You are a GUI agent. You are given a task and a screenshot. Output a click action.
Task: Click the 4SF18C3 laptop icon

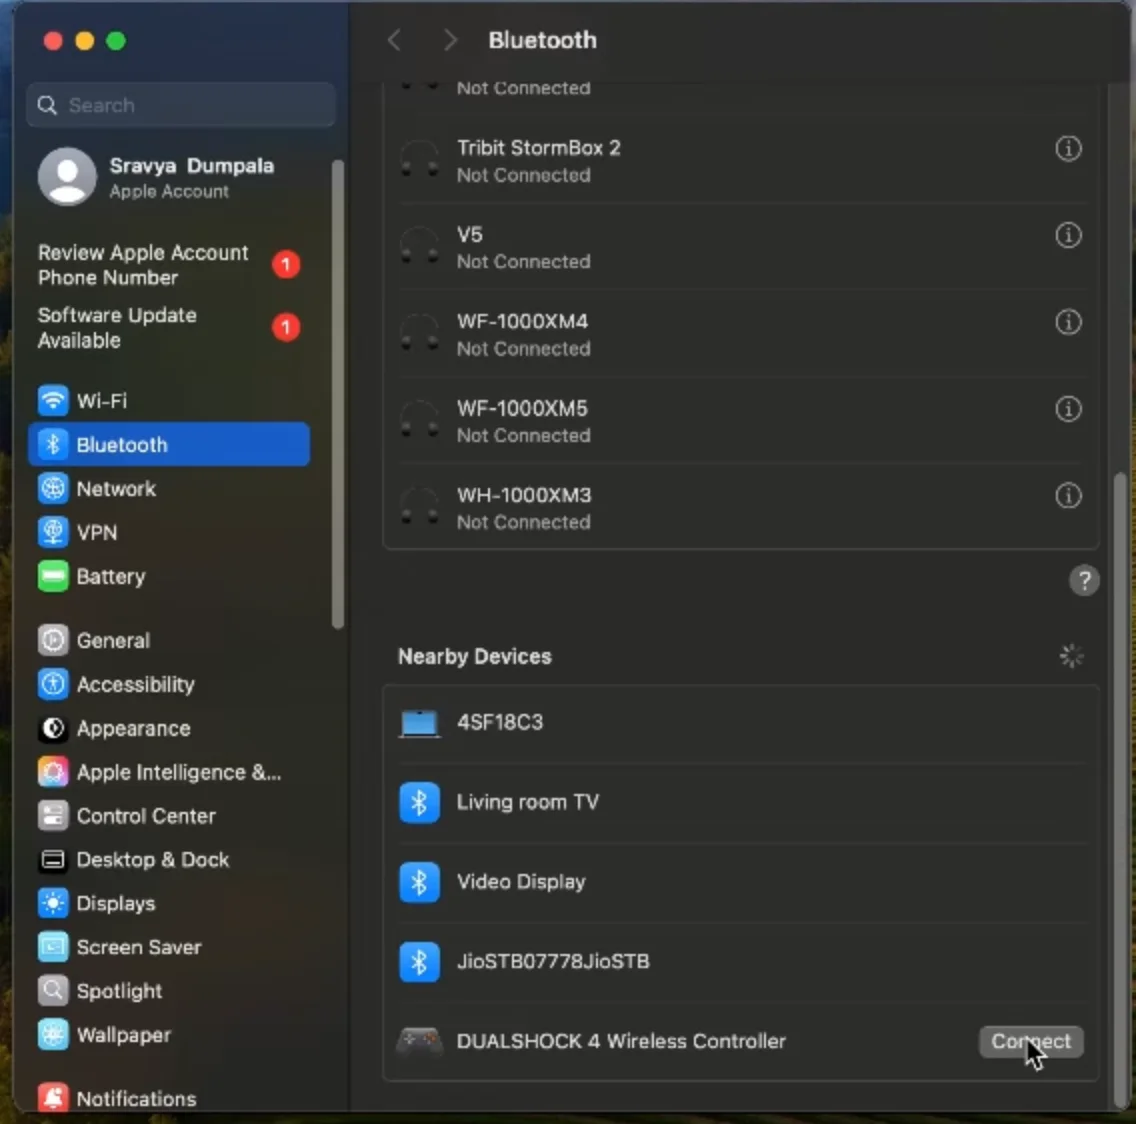click(x=419, y=723)
